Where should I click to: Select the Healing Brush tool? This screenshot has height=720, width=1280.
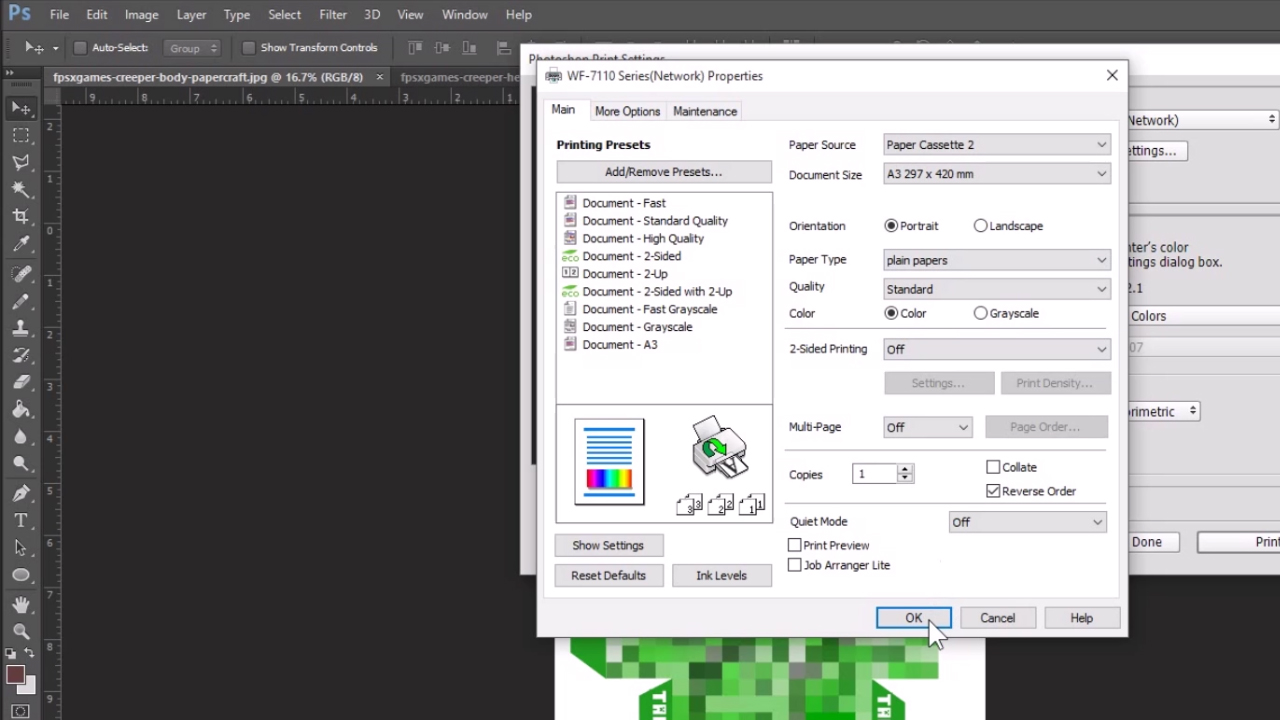click(x=21, y=274)
